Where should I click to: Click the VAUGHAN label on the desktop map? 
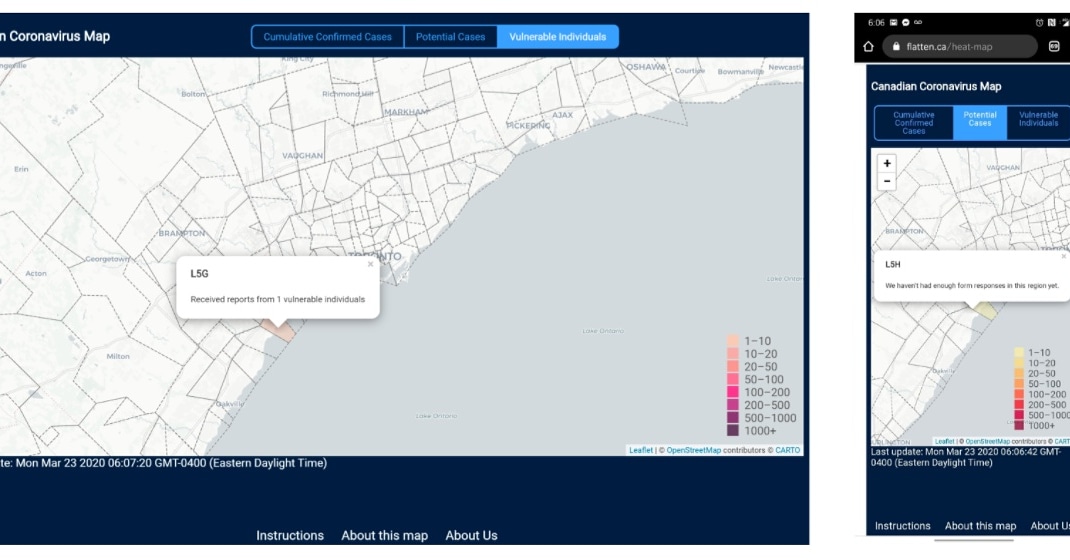[302, 156]
